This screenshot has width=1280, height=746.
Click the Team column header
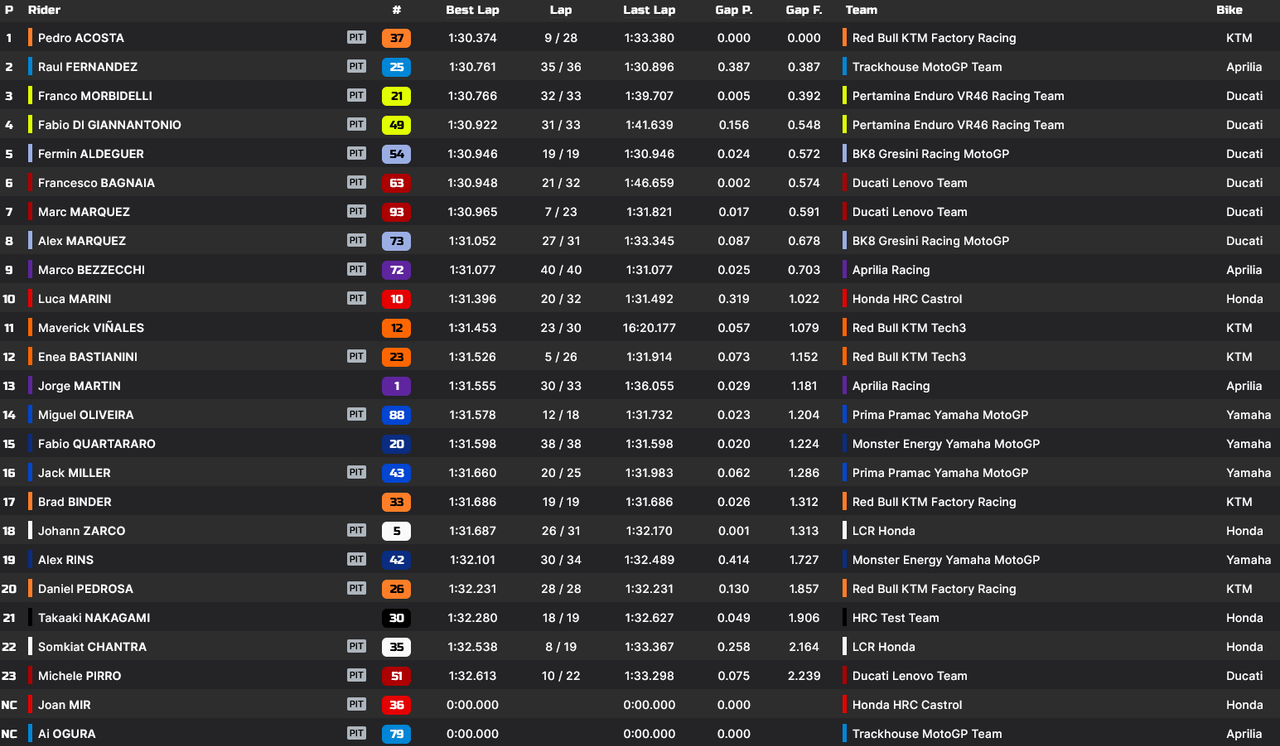click(861, 10)
